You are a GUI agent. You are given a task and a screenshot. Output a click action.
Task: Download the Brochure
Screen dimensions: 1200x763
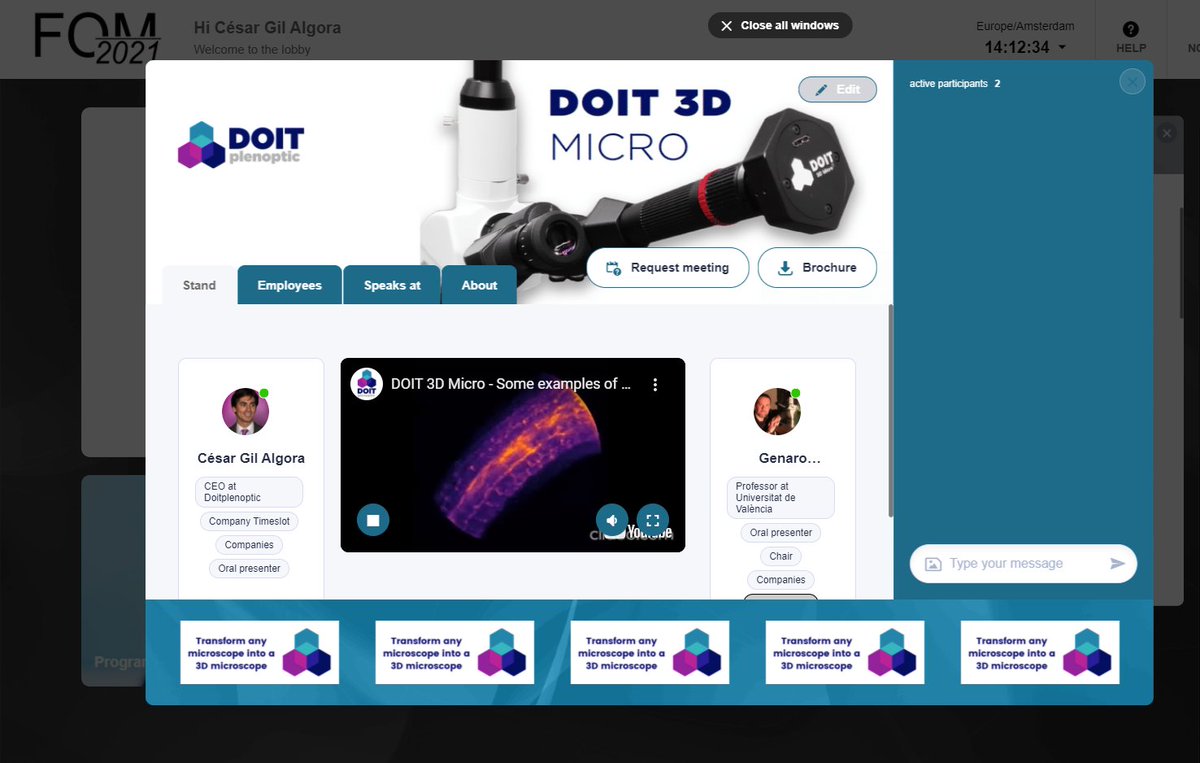point(817,268)
